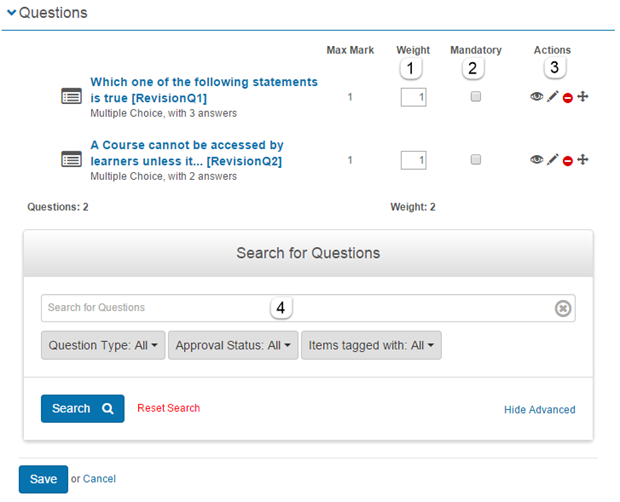Remove RevisionQ1 question with red minus icon
Image resolution: width=620 pixels, height=502 pixels.
(x=568, y=98)
